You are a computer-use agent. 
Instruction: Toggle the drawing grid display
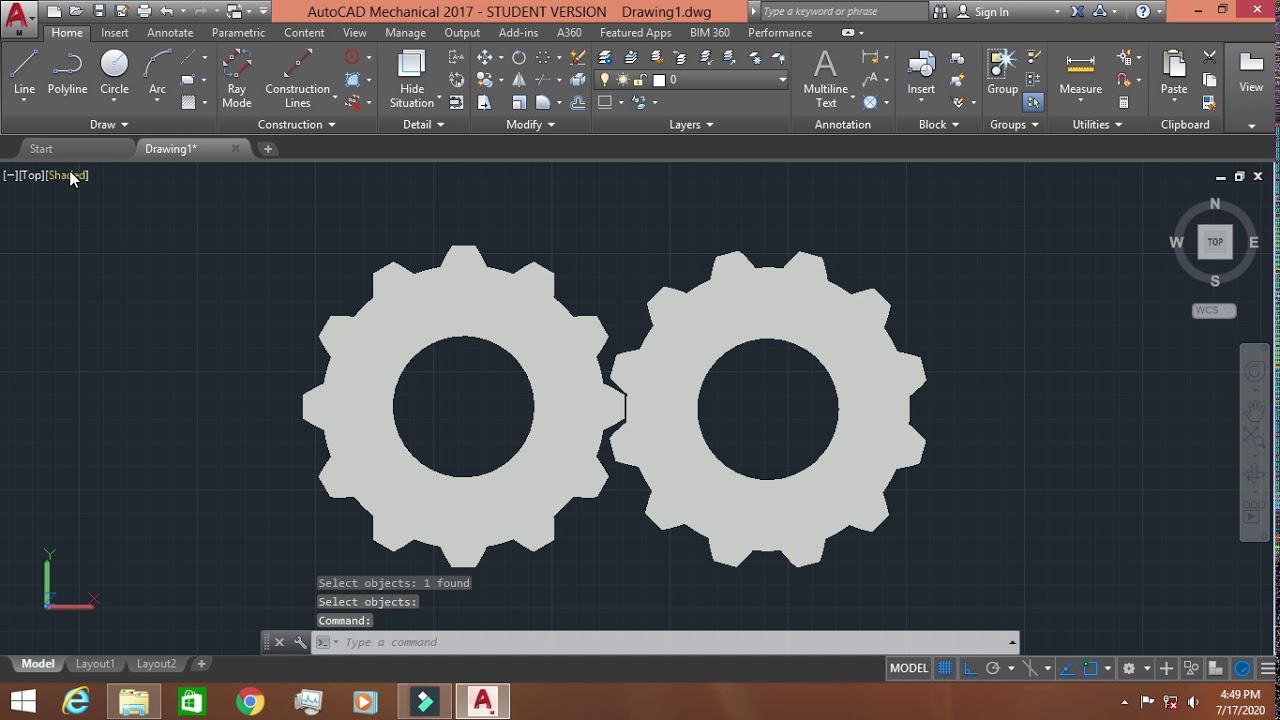945,668
